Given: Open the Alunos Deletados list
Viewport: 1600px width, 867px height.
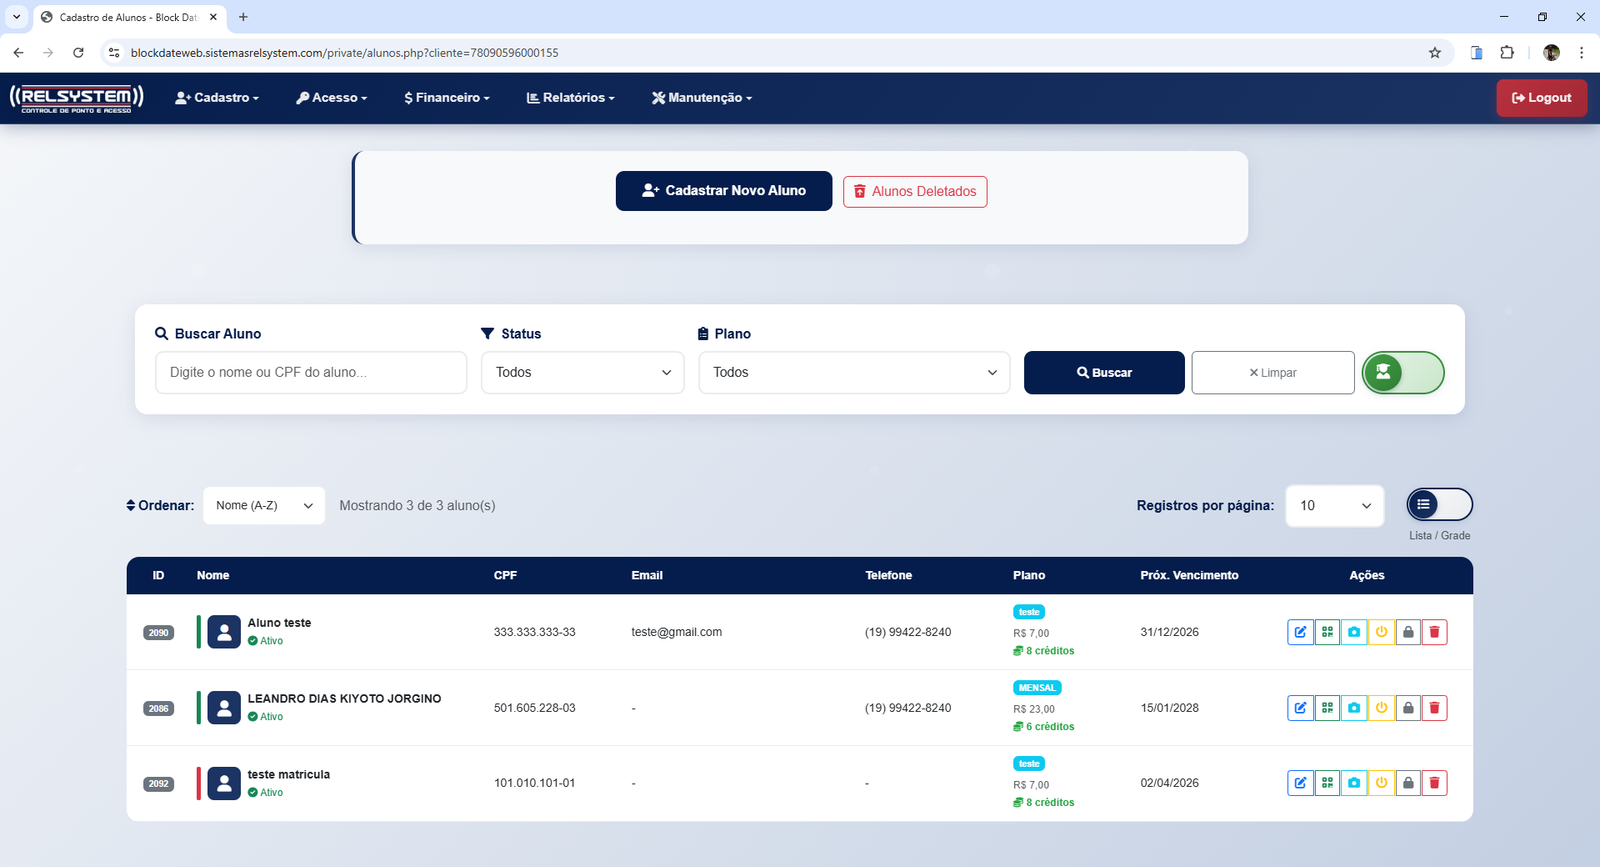Looking at the screenshot, I should coord(915,192).
